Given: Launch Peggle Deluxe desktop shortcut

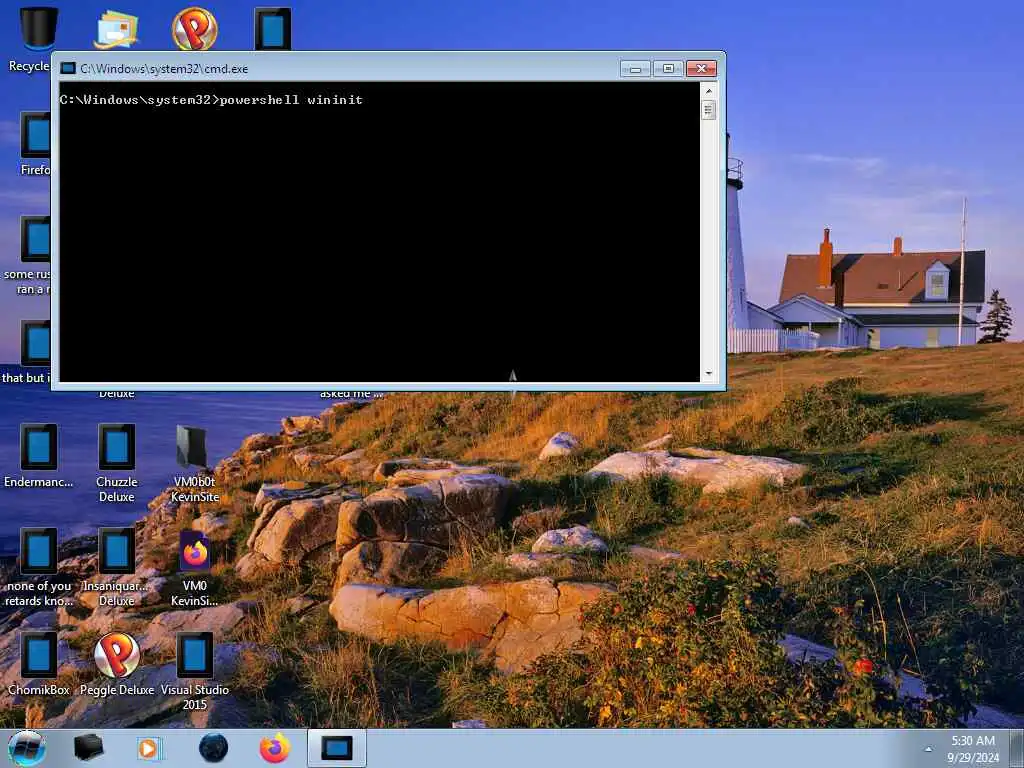Looking at the screenshot, I should 117,664.
